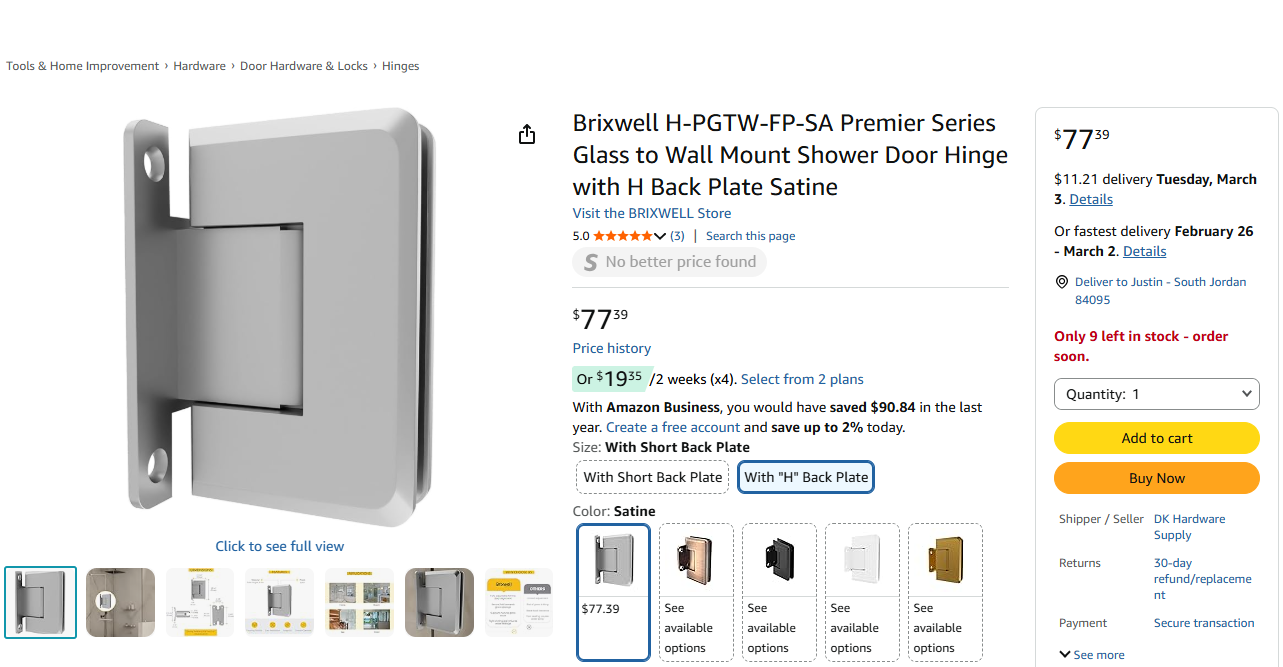This screenshot has width=1283, height=667.
Task: Expand the rating breakdown chevron
Action: click(x=660, y=236)
